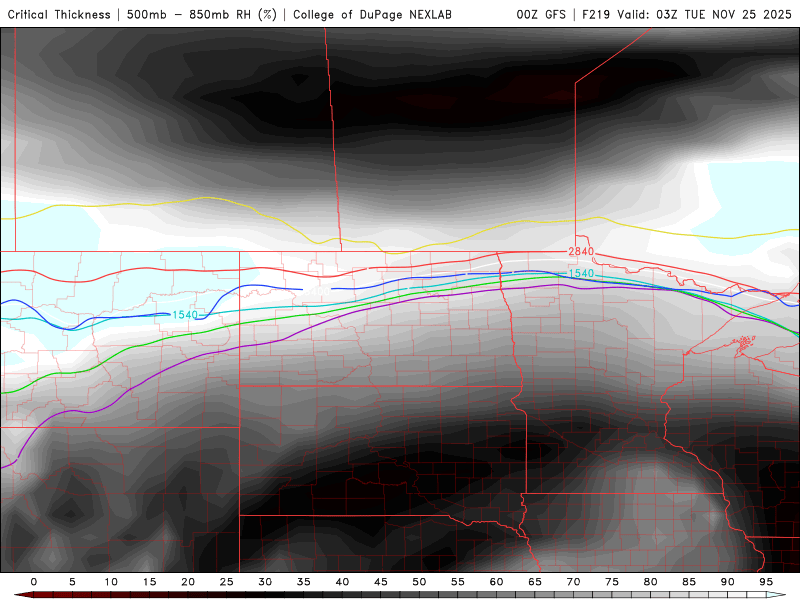The image size is (800, 600).
Task: Select the "25" humidity scale value
Action: tap(227, 582)
